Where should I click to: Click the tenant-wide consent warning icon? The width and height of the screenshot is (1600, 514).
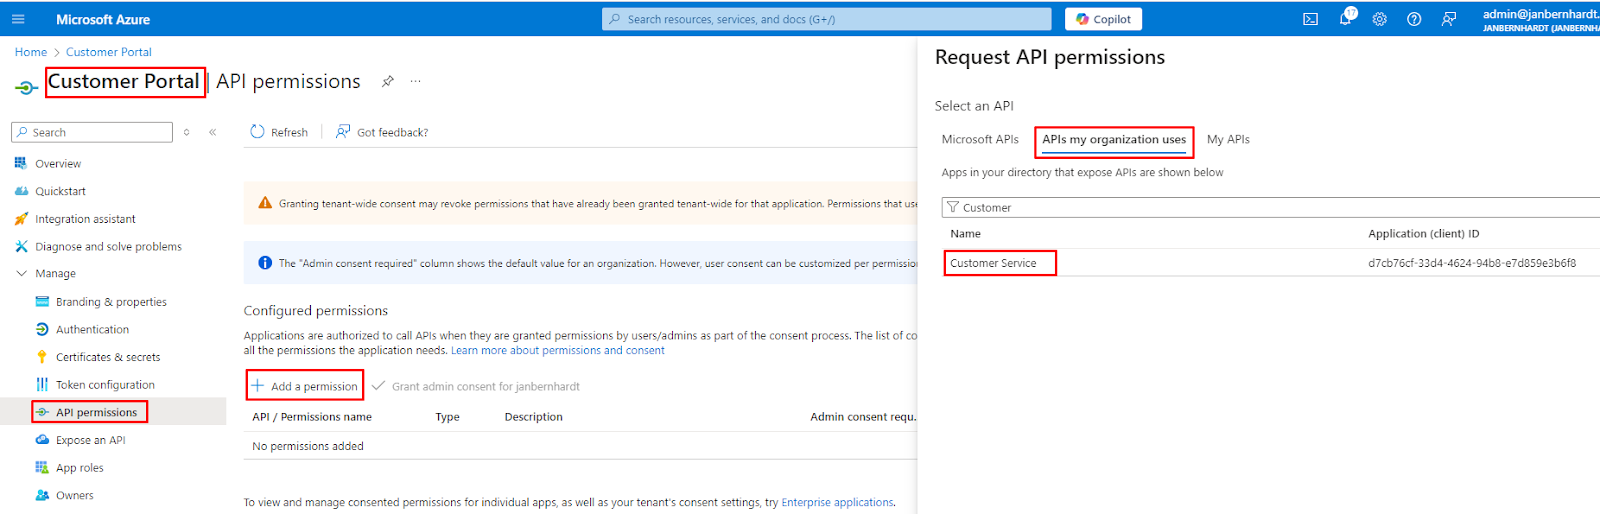265,203
